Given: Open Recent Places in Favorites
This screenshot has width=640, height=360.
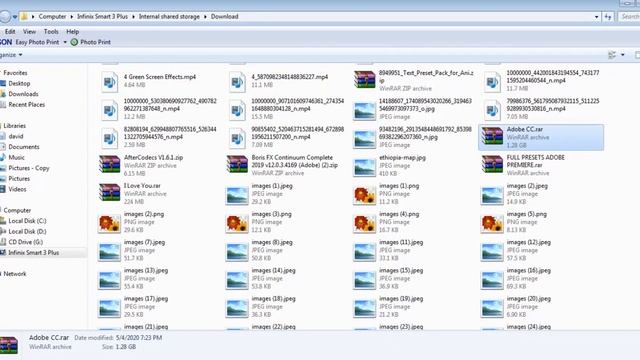Looking at the screenshot, I should 27,104.
